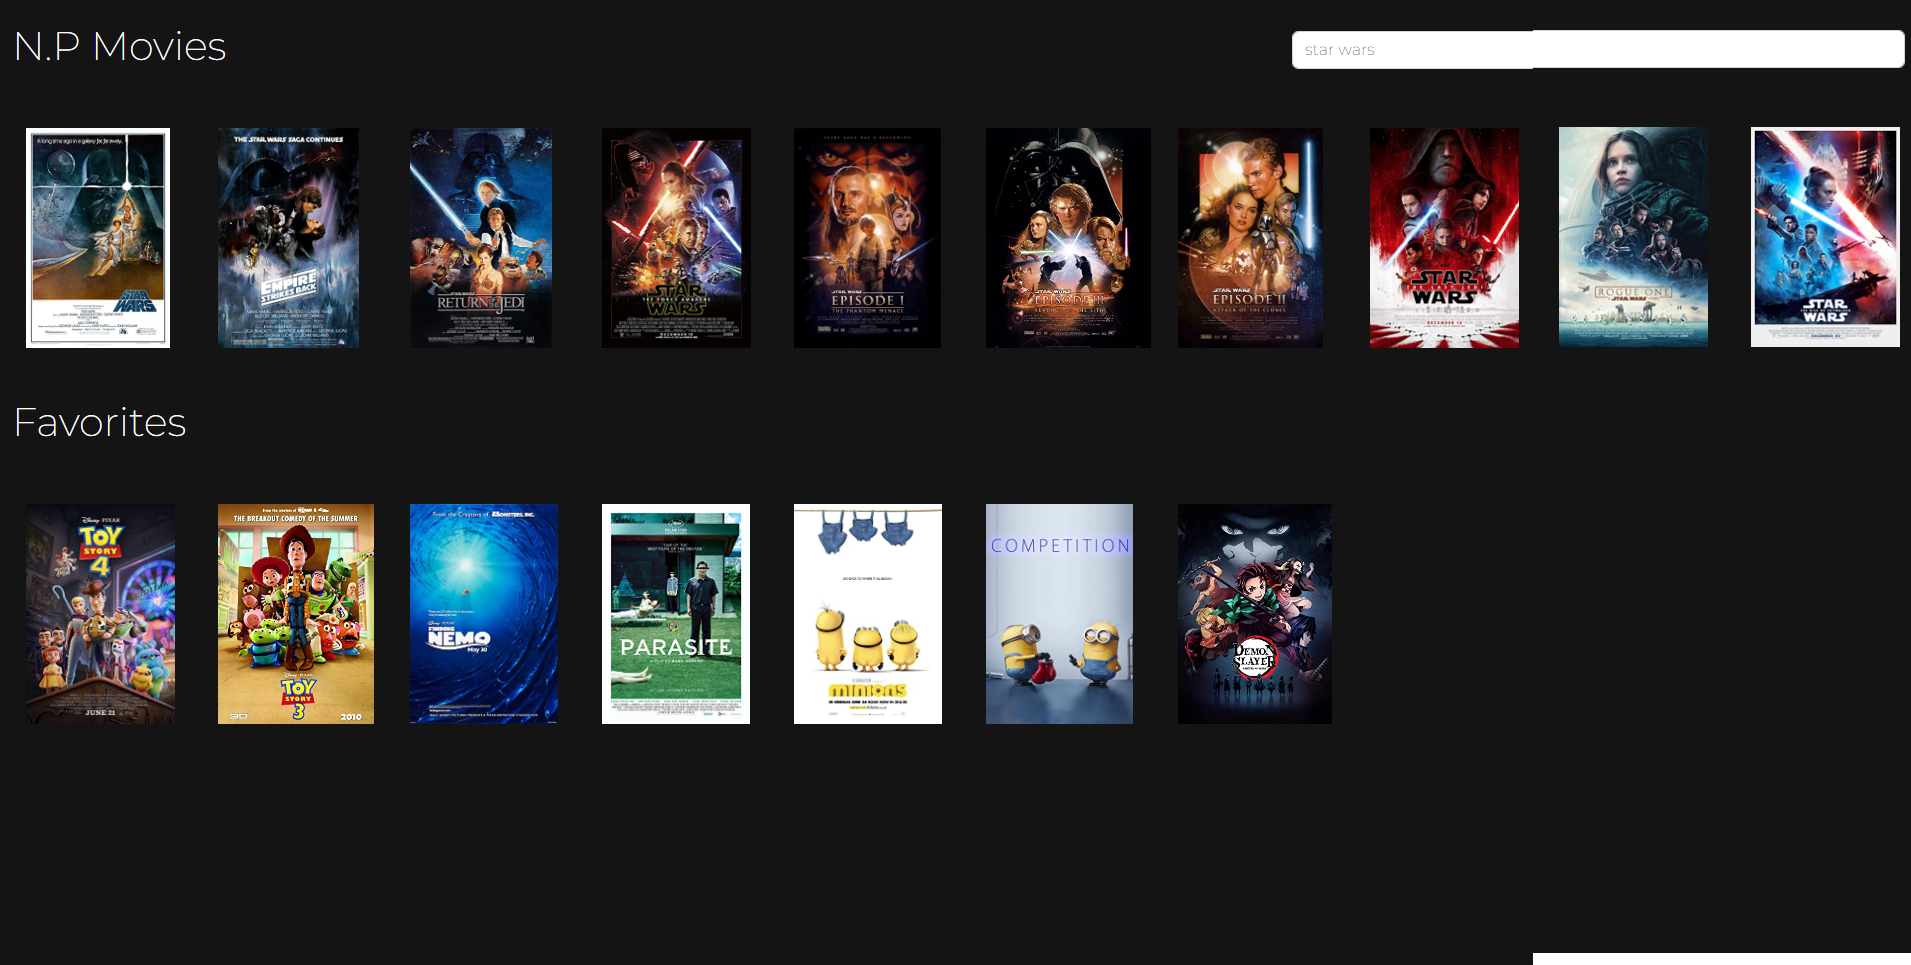This screenshot has width=1911, height=965.
Task: Select the Minions movie poster
Action: point(868,614)
